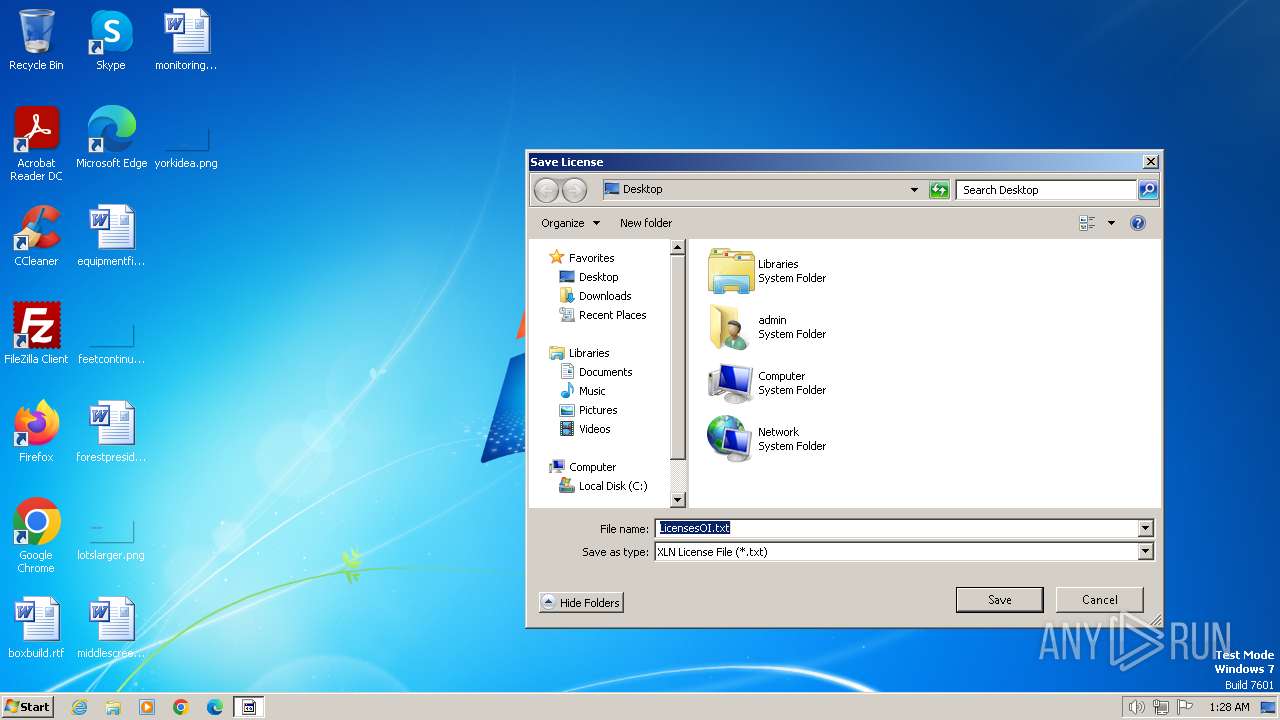Launch Skype from the desktop
1280x720 pixels.
tap(110, 40)
